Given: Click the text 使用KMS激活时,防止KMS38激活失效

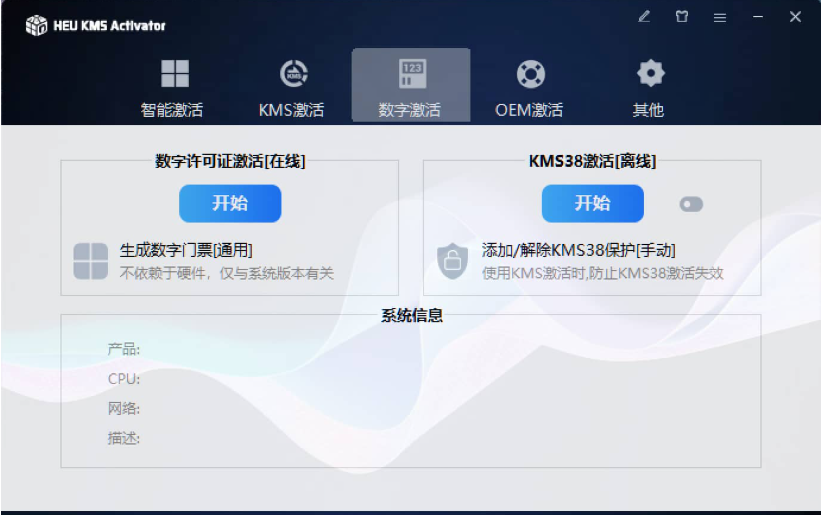Looking at the screenshot, I should 603,273.
